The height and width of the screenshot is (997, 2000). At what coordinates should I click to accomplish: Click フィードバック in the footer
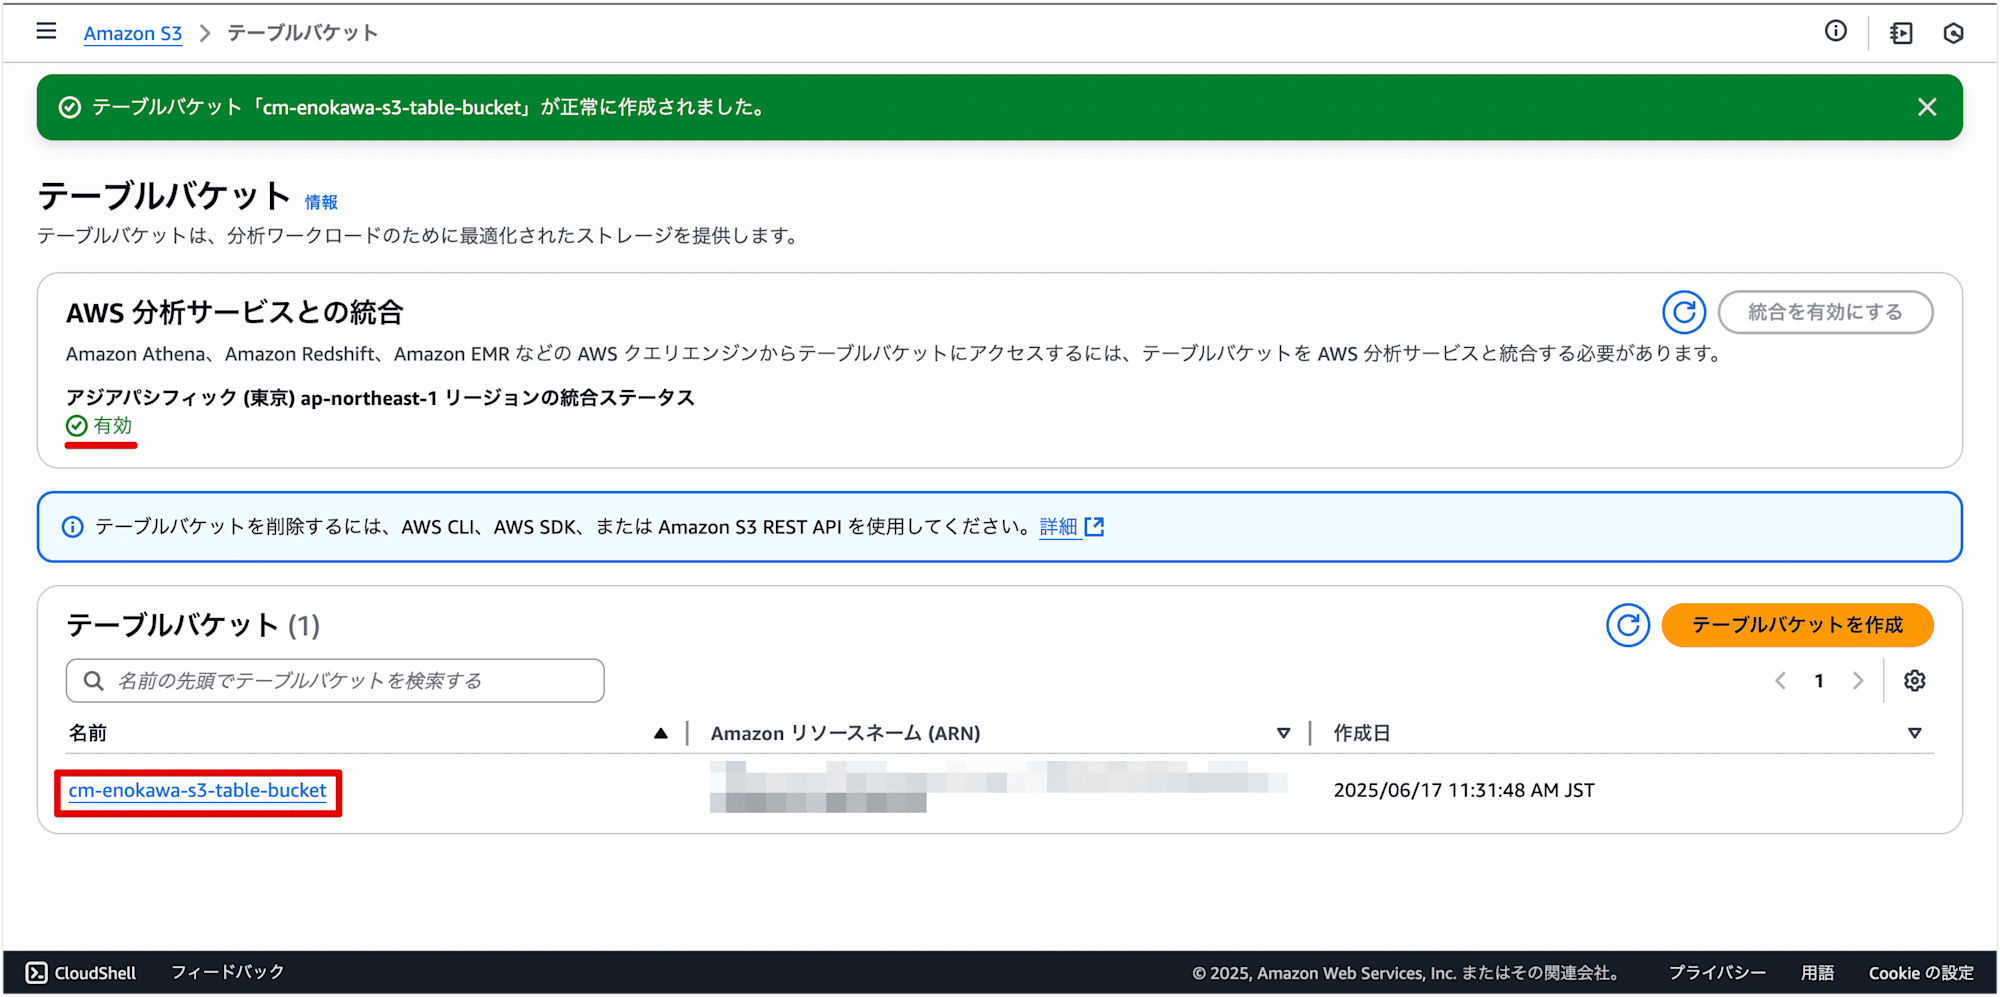coord(228,973)
